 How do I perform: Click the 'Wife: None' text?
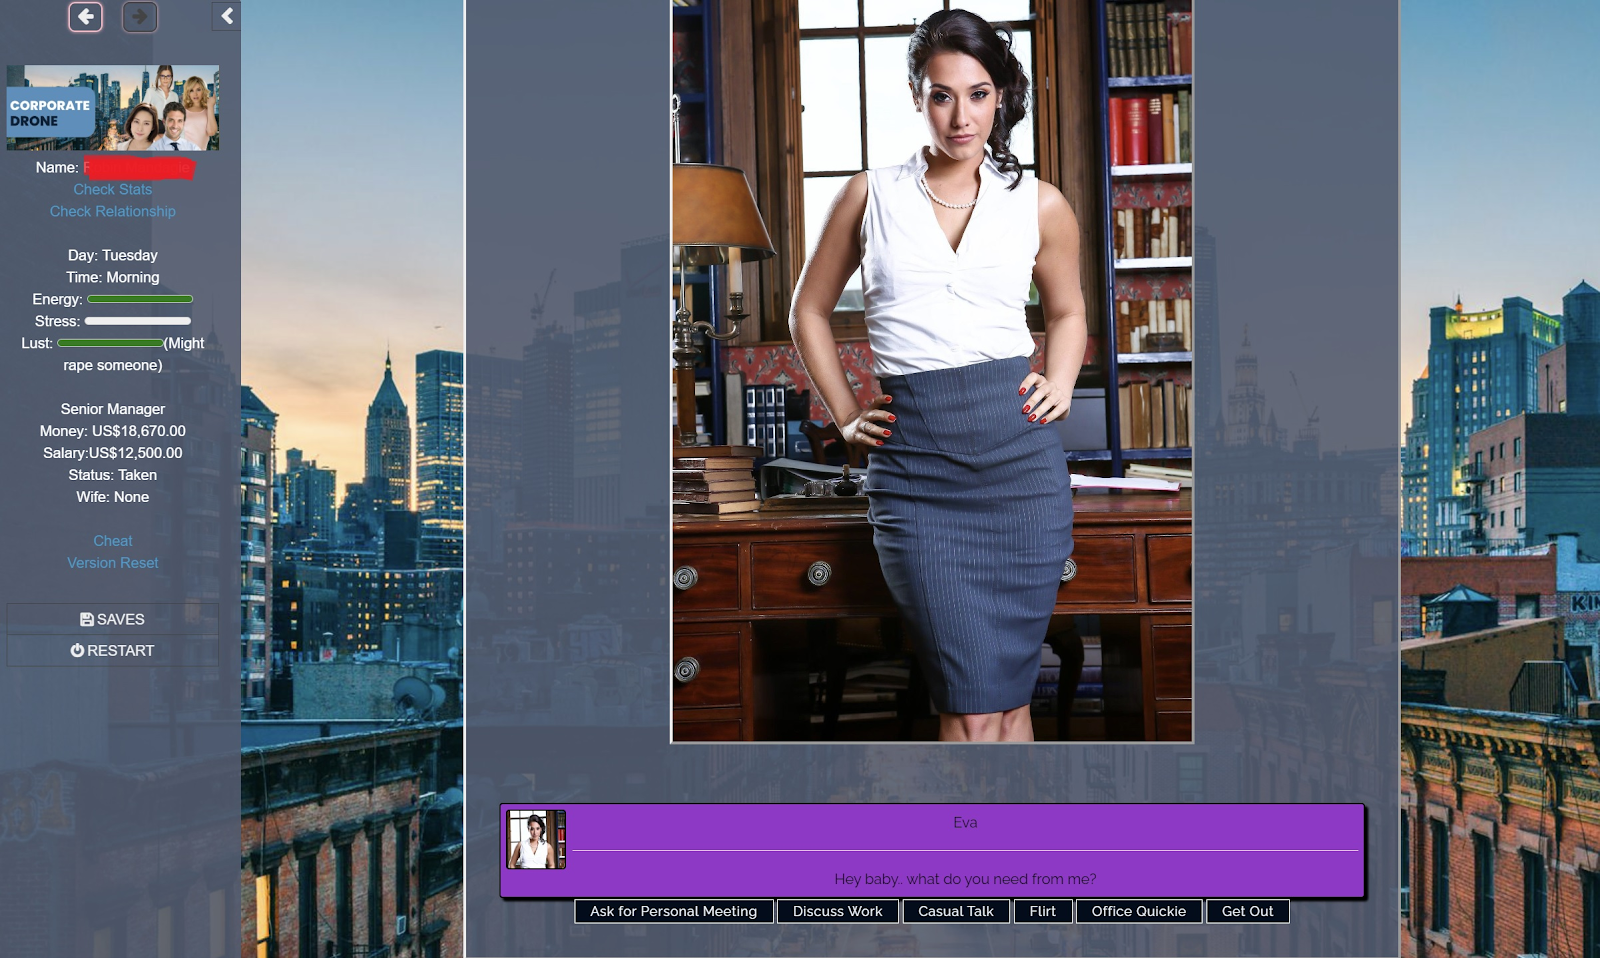coord(113,497)
